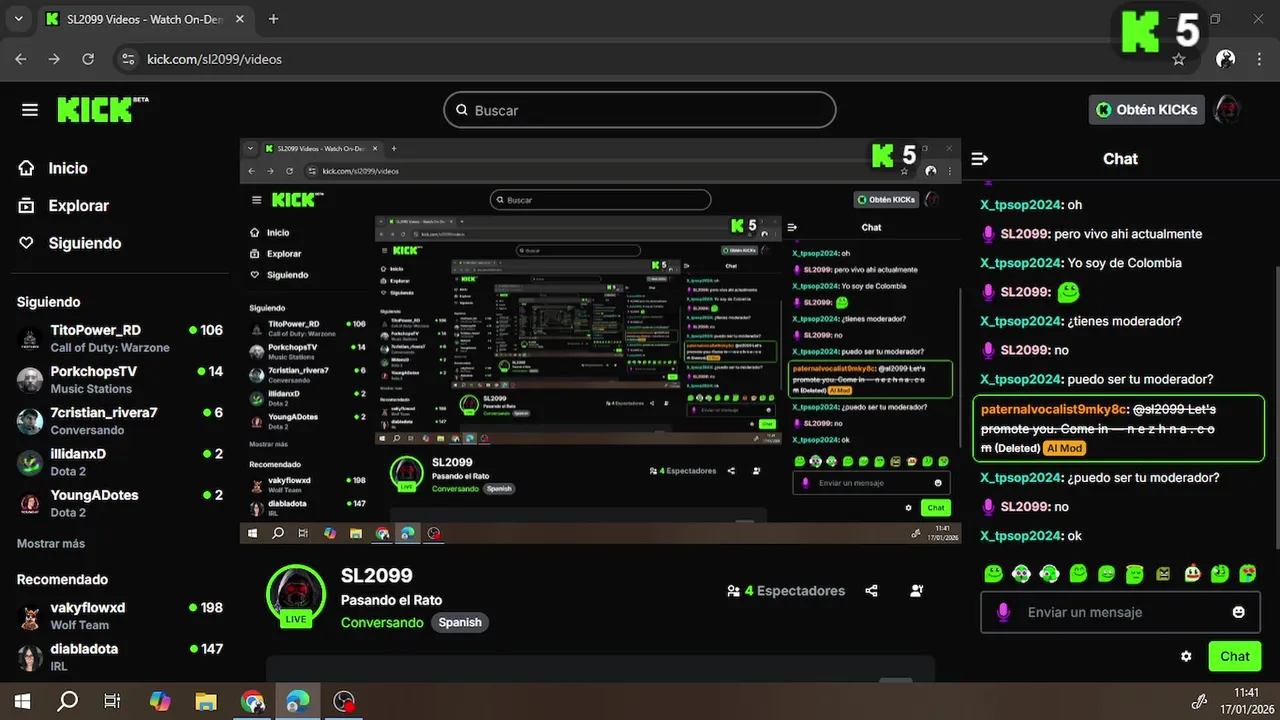Insert the red-nose clown emote
This screenshot has height=720, width=1280.
1192,574
